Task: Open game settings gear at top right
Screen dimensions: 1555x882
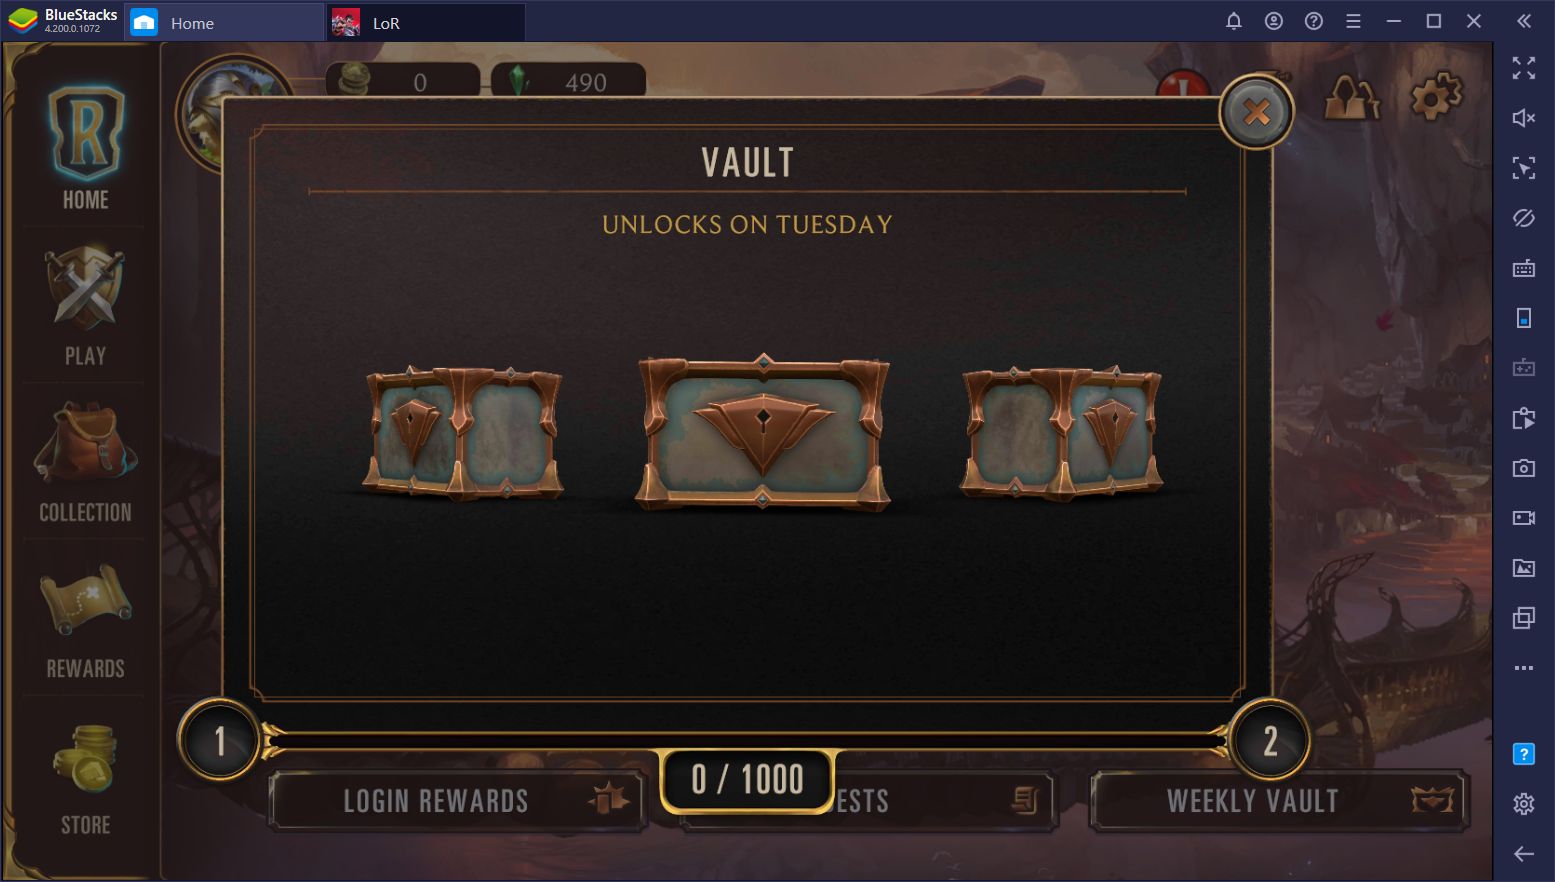Action: [1435, 97]
